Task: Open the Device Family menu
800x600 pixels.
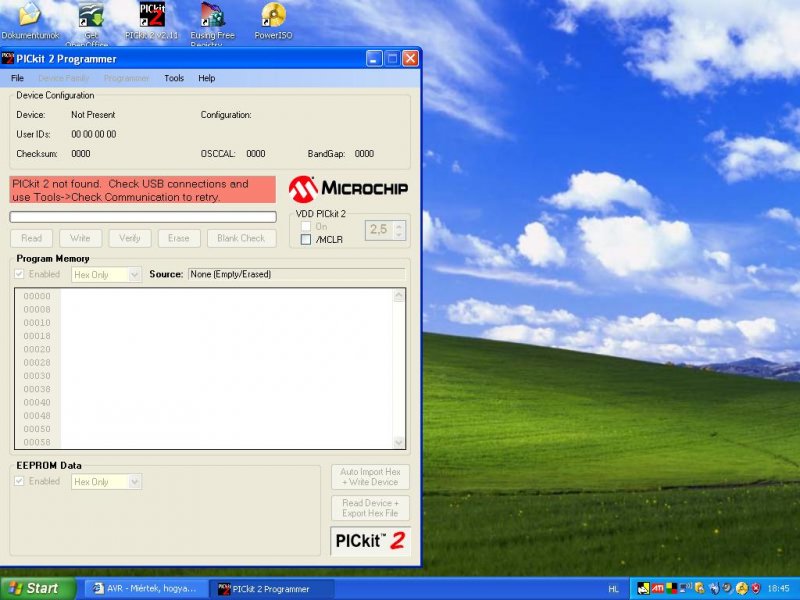Action: coord(64,78)
